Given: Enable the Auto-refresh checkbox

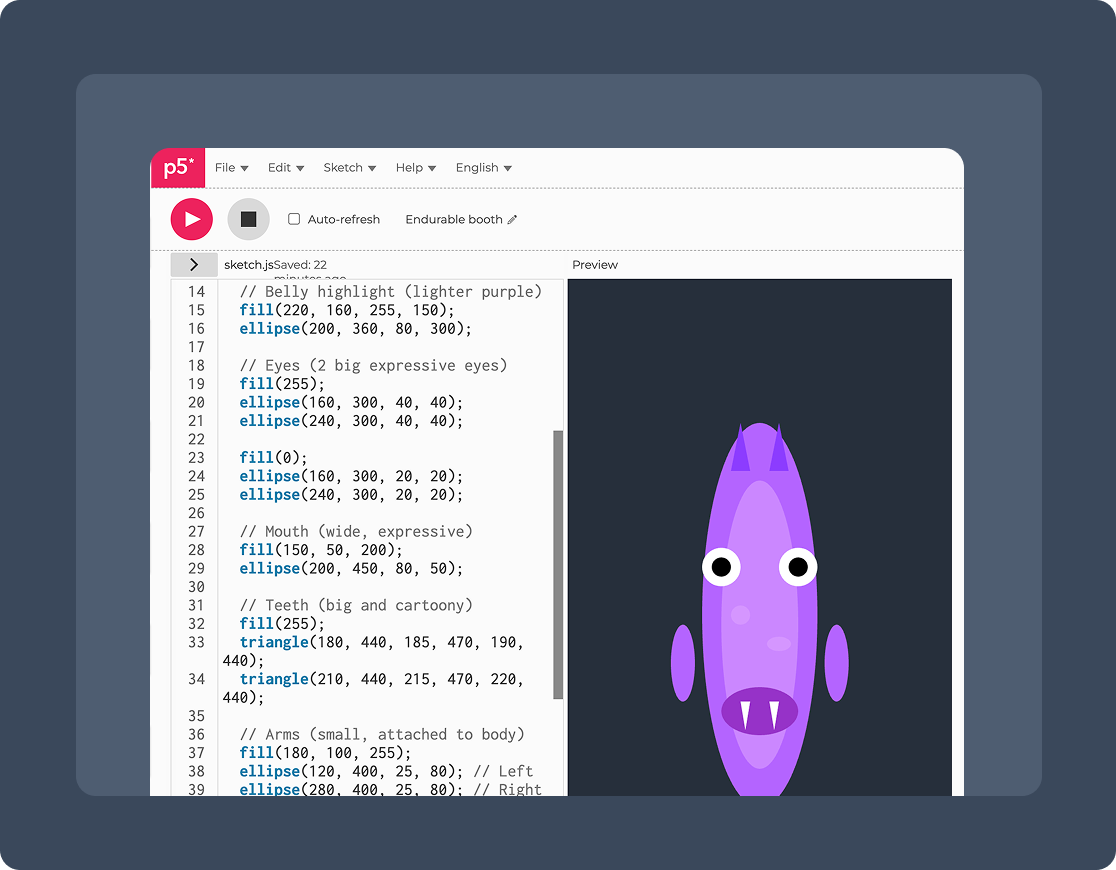Looking at the screenshot, I should point(294,219).
